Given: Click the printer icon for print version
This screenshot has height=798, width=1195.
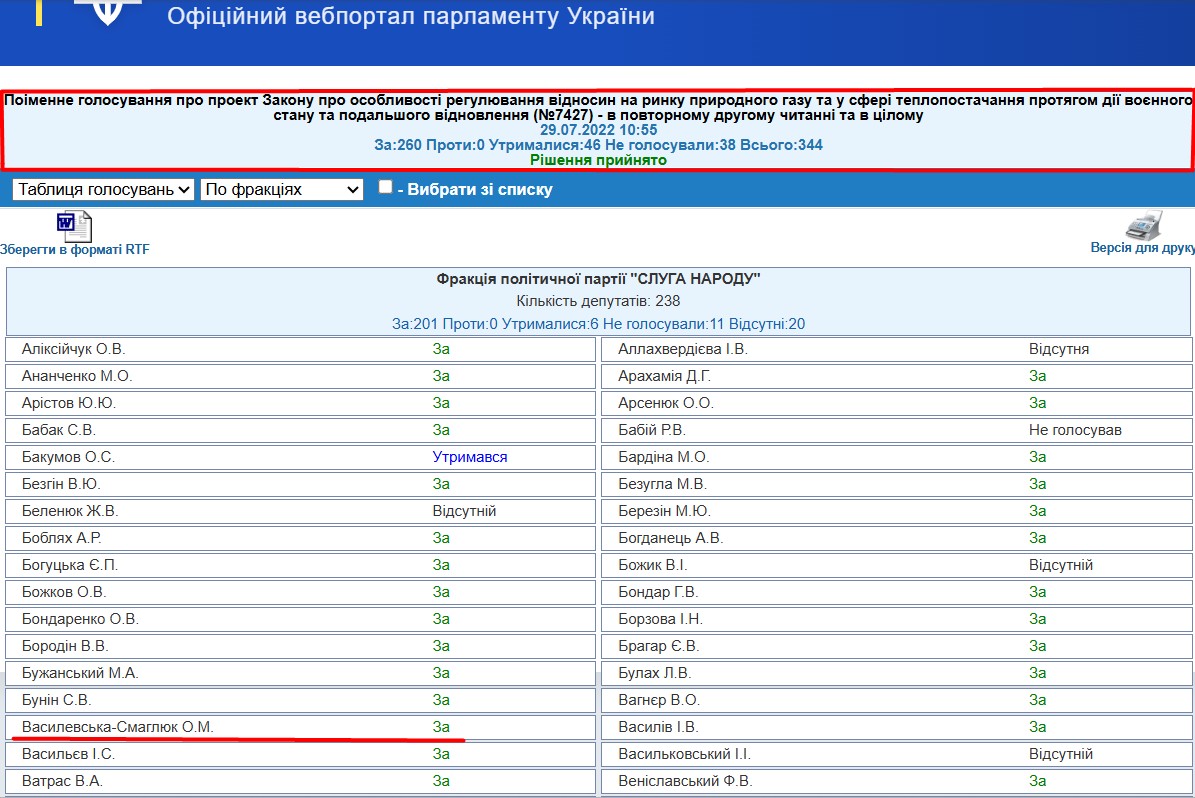Looking at the screenshot, I should click(x=1144, y=226).
